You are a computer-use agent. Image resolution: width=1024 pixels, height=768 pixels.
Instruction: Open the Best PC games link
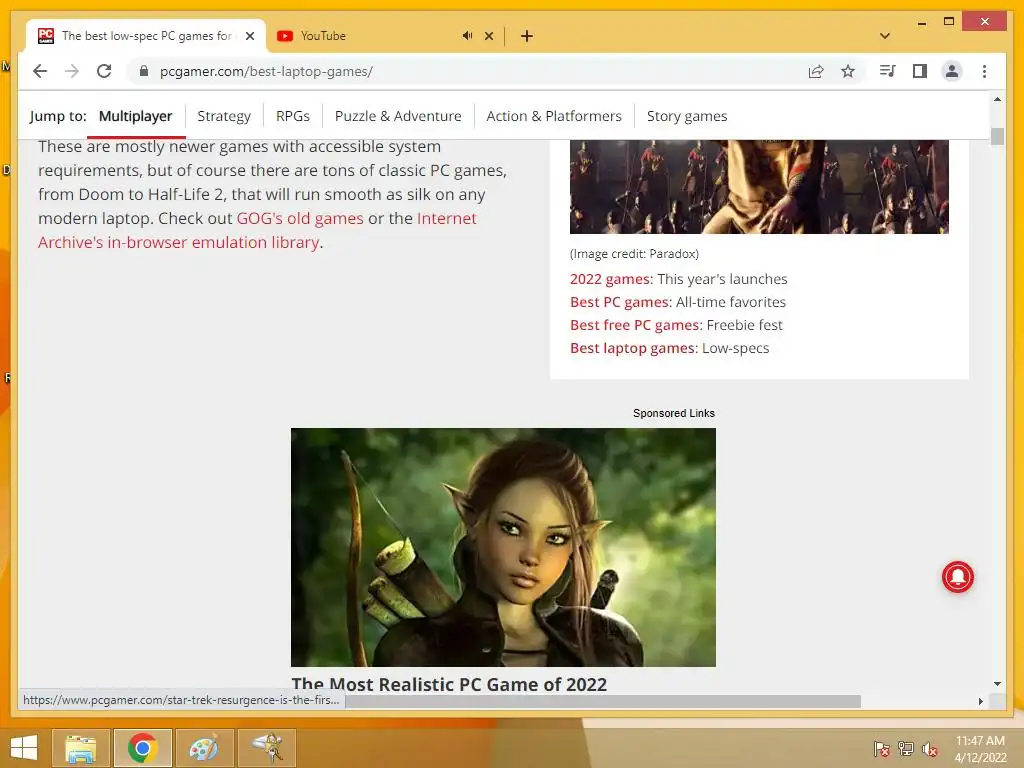620,302
